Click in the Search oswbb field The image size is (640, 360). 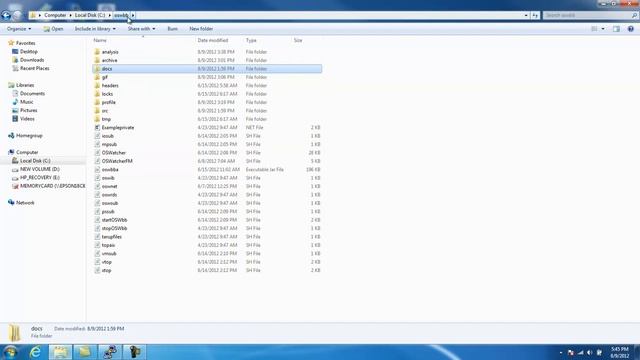click(587, 15)
